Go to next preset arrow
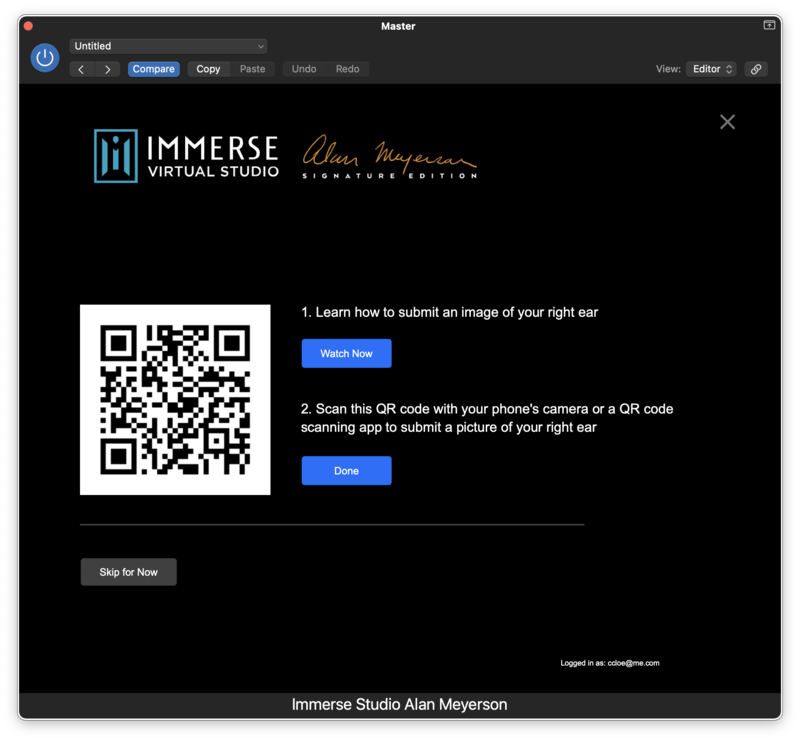The height and width of the screenshot is (741, 800). click(x=107, y=69)
